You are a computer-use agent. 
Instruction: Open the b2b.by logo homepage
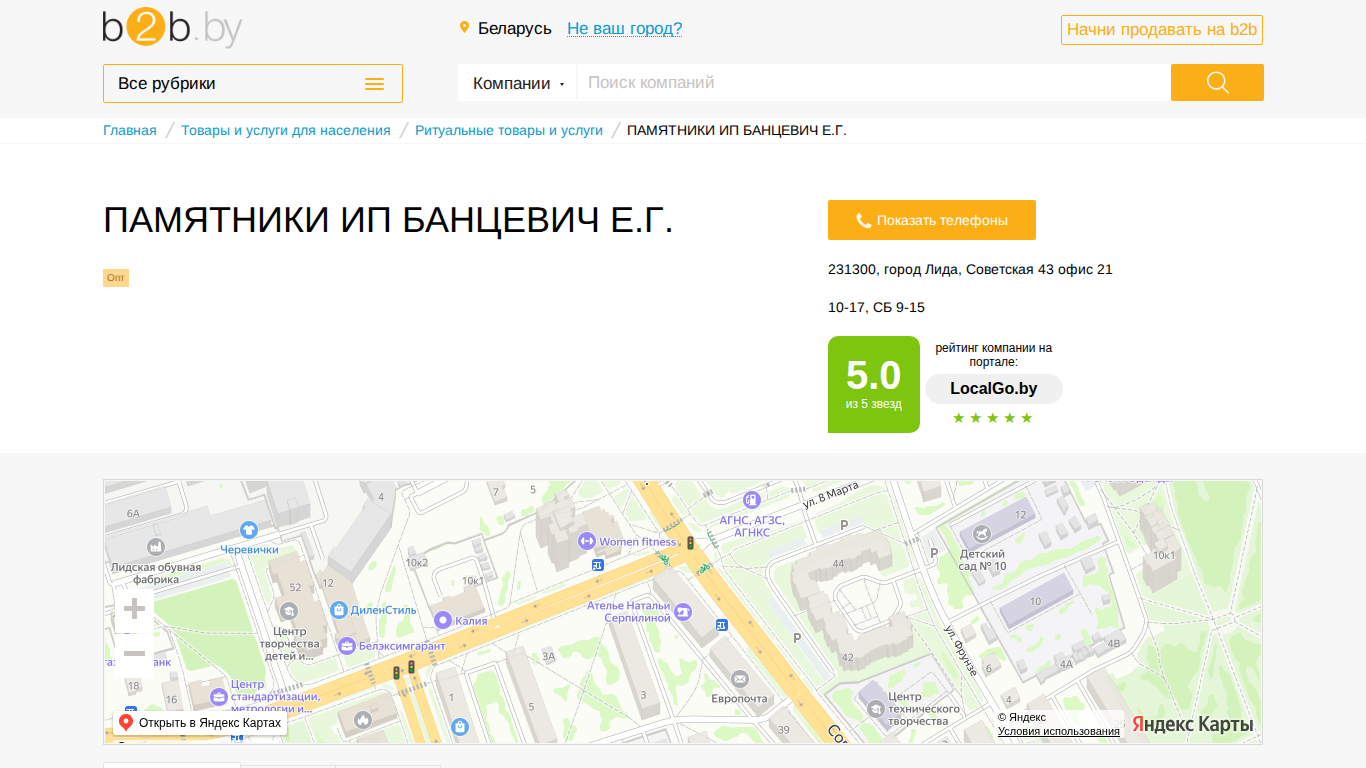172,28
